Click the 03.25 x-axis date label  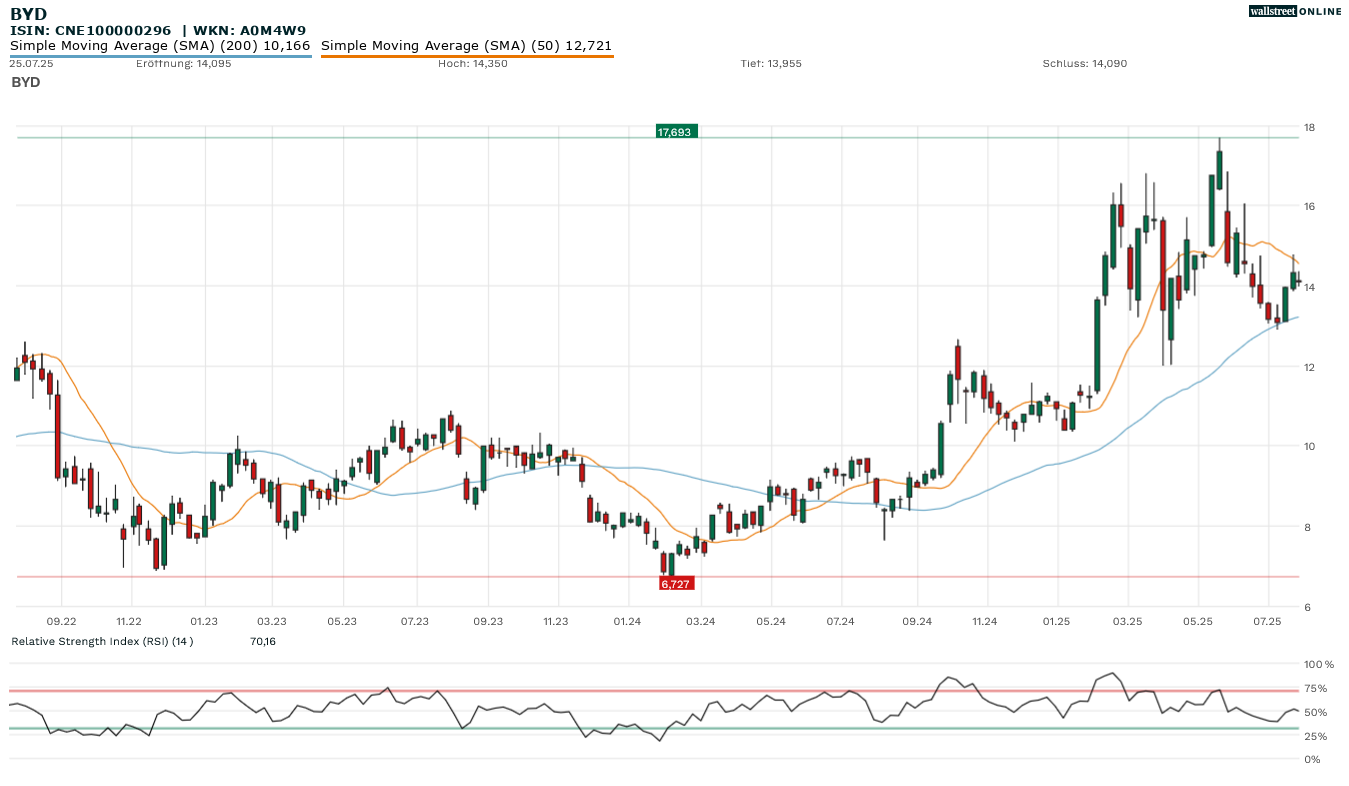pyautogui.click(x=1127, y=621)
